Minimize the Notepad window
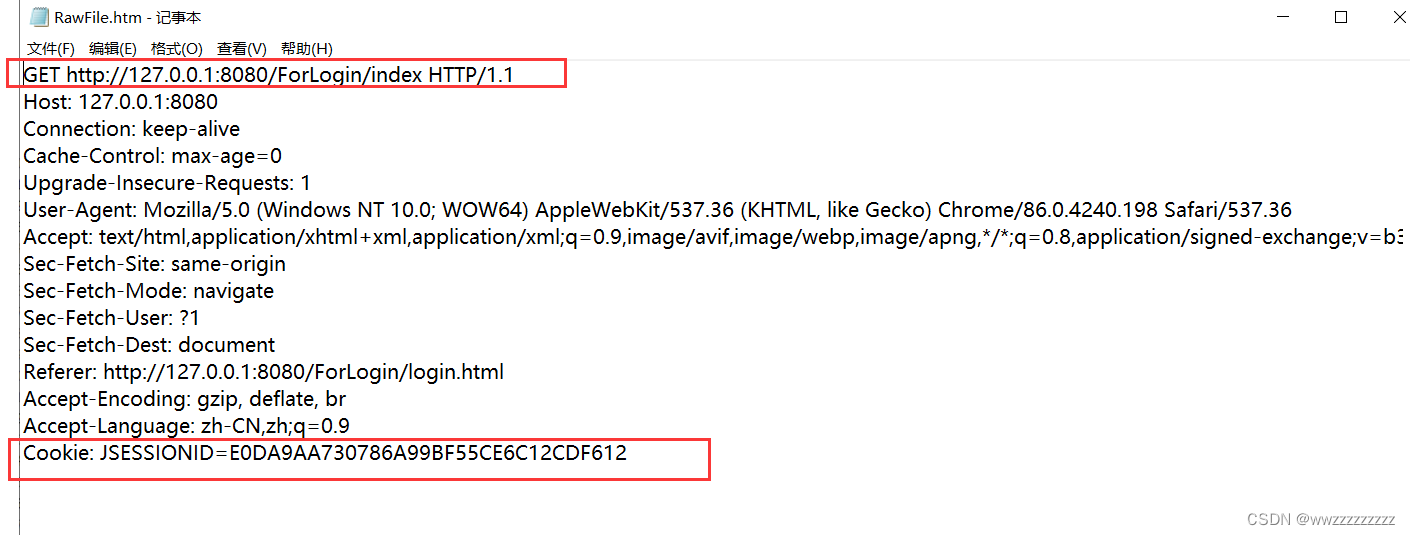This screenshot has height=535, width=1410. pos(1285,17)
